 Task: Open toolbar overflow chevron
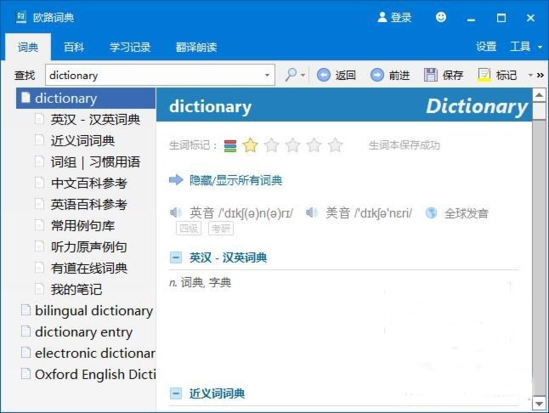(540, 75)
